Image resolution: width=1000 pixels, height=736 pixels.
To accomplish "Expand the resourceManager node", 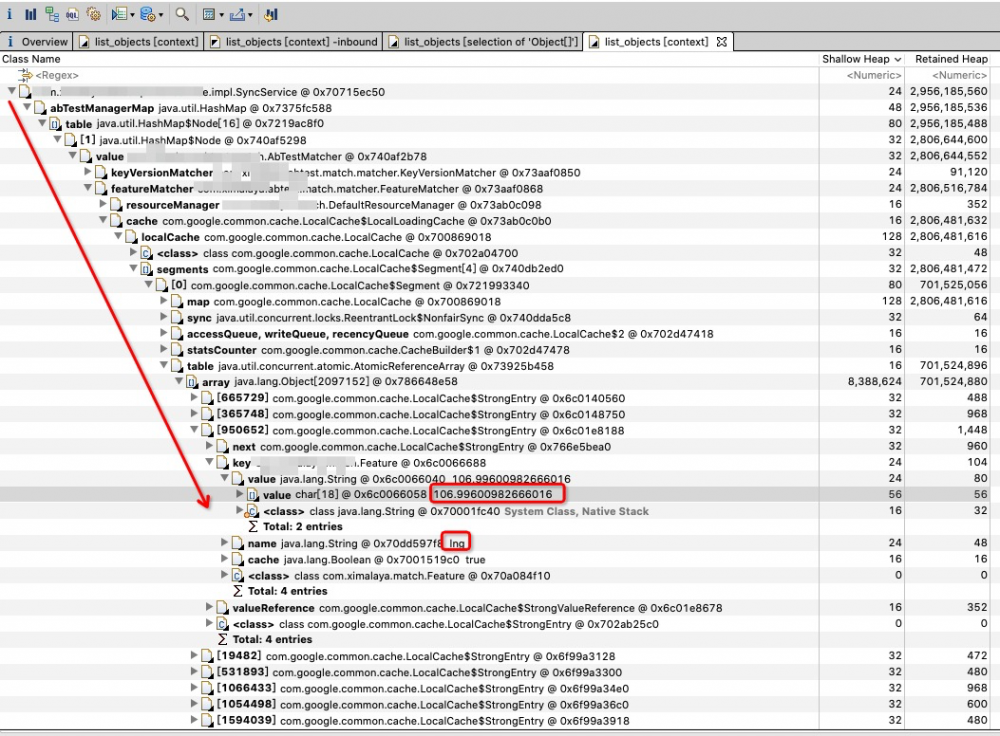I will (x=103, y=204).
